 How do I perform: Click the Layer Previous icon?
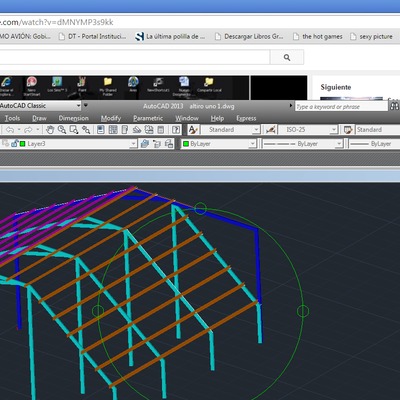[x=157, y=144]
